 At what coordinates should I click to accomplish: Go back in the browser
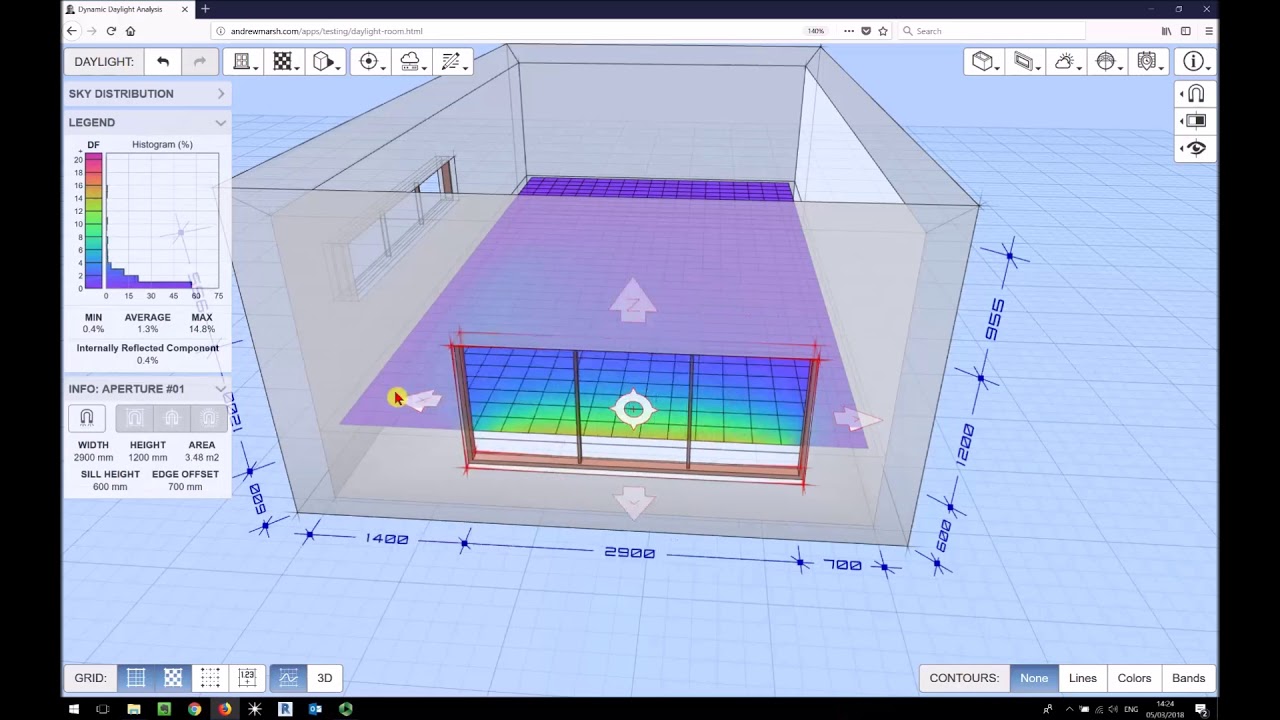71,31
